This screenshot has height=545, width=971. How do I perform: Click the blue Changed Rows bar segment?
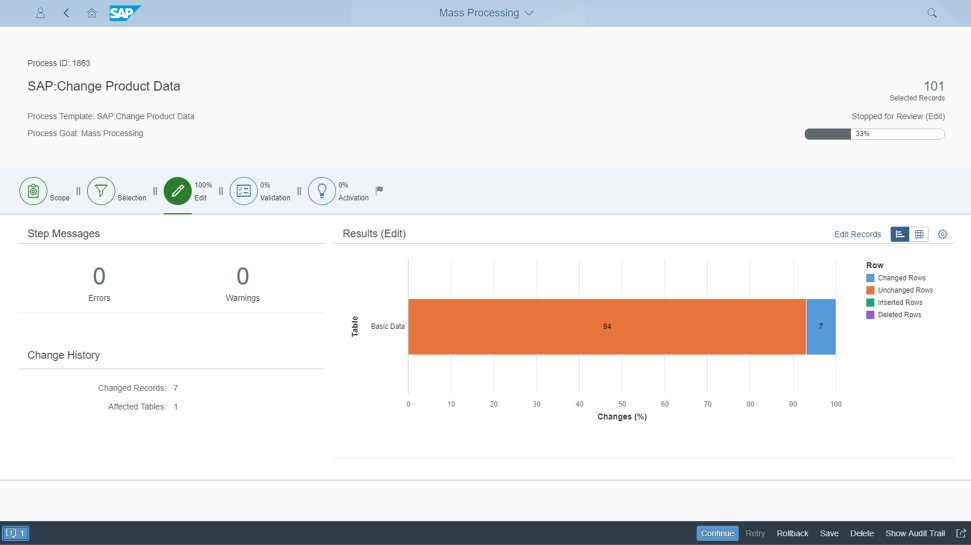tap(821, 326)
